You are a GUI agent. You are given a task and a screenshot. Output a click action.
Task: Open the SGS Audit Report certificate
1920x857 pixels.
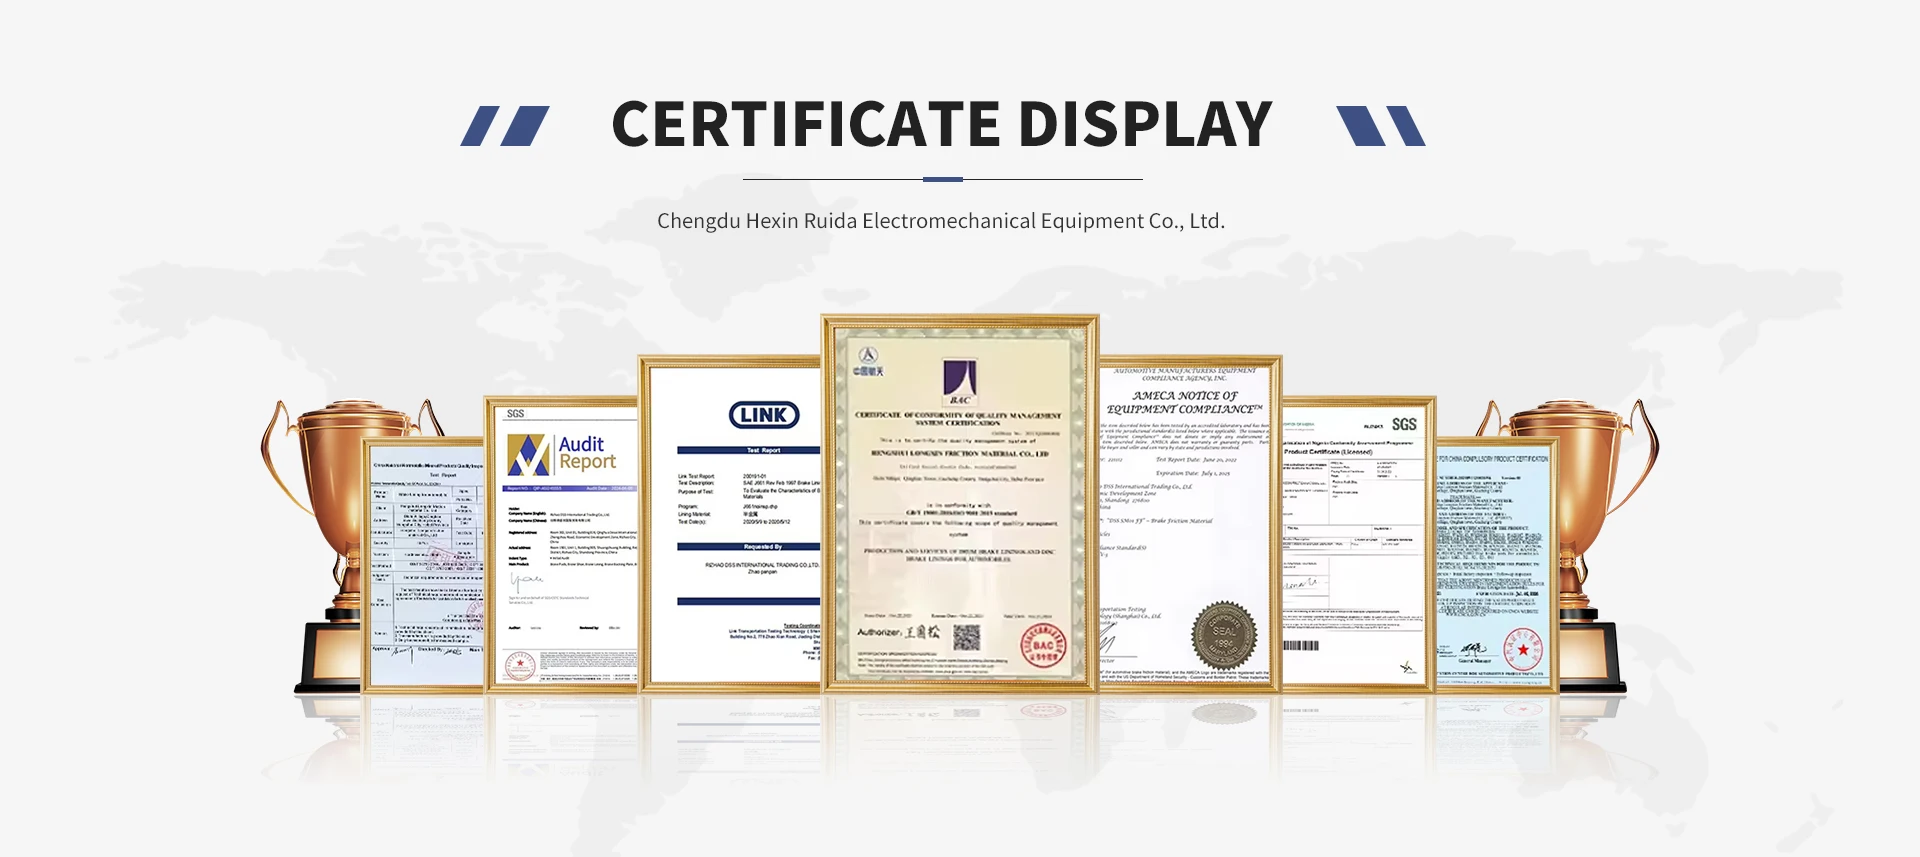[x=562, y=544]
